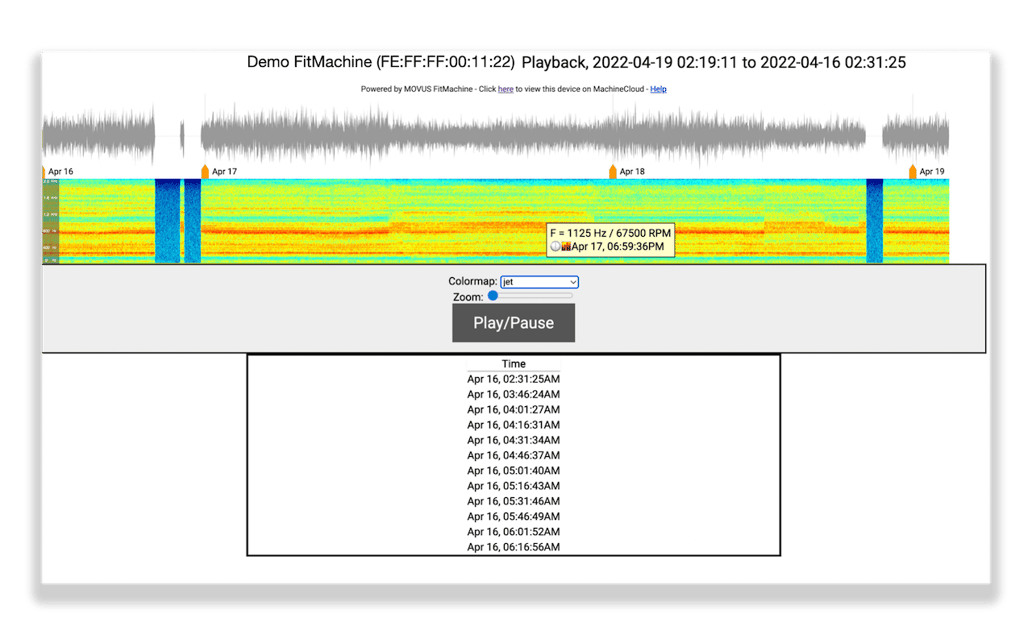The width and height of the screenshot is (1032, 635).
Task: Select a different colormap from the jet combo box
Action: [x=539, y=281]
